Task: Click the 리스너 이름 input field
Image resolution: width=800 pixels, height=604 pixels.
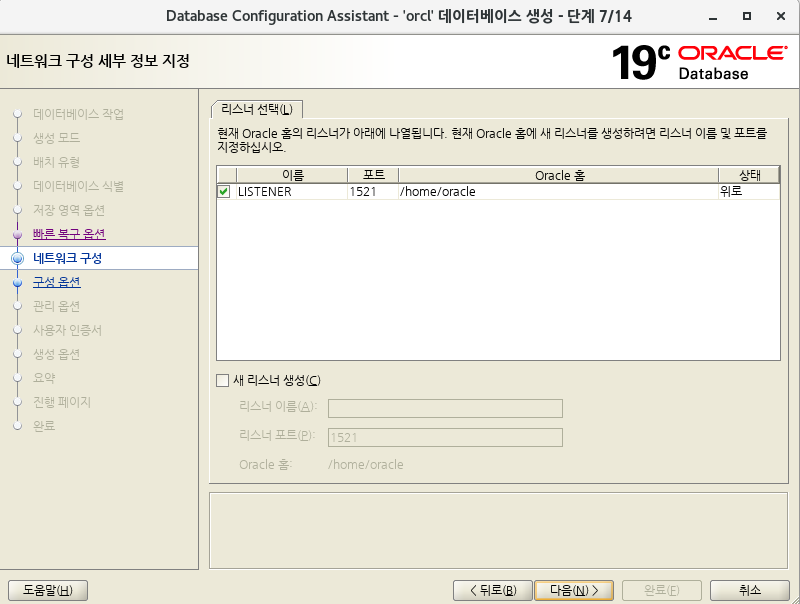Action: point(445,408)
